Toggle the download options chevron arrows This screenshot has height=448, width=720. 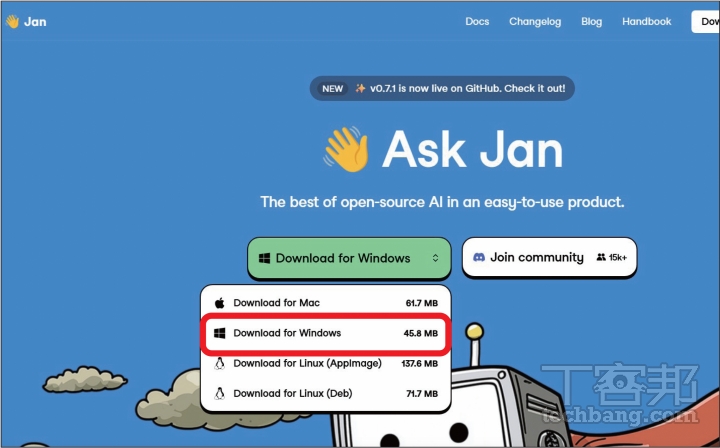(x=435, y=258)
